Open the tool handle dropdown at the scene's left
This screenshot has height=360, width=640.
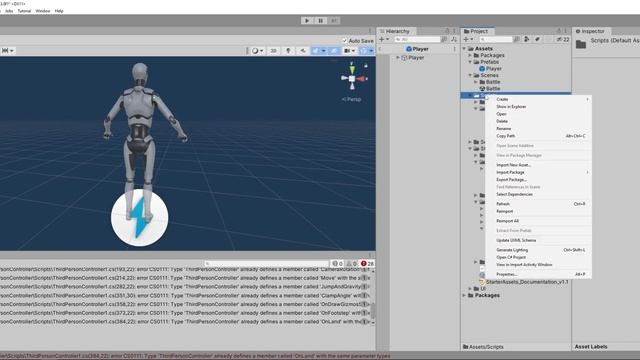coord(8,51)
